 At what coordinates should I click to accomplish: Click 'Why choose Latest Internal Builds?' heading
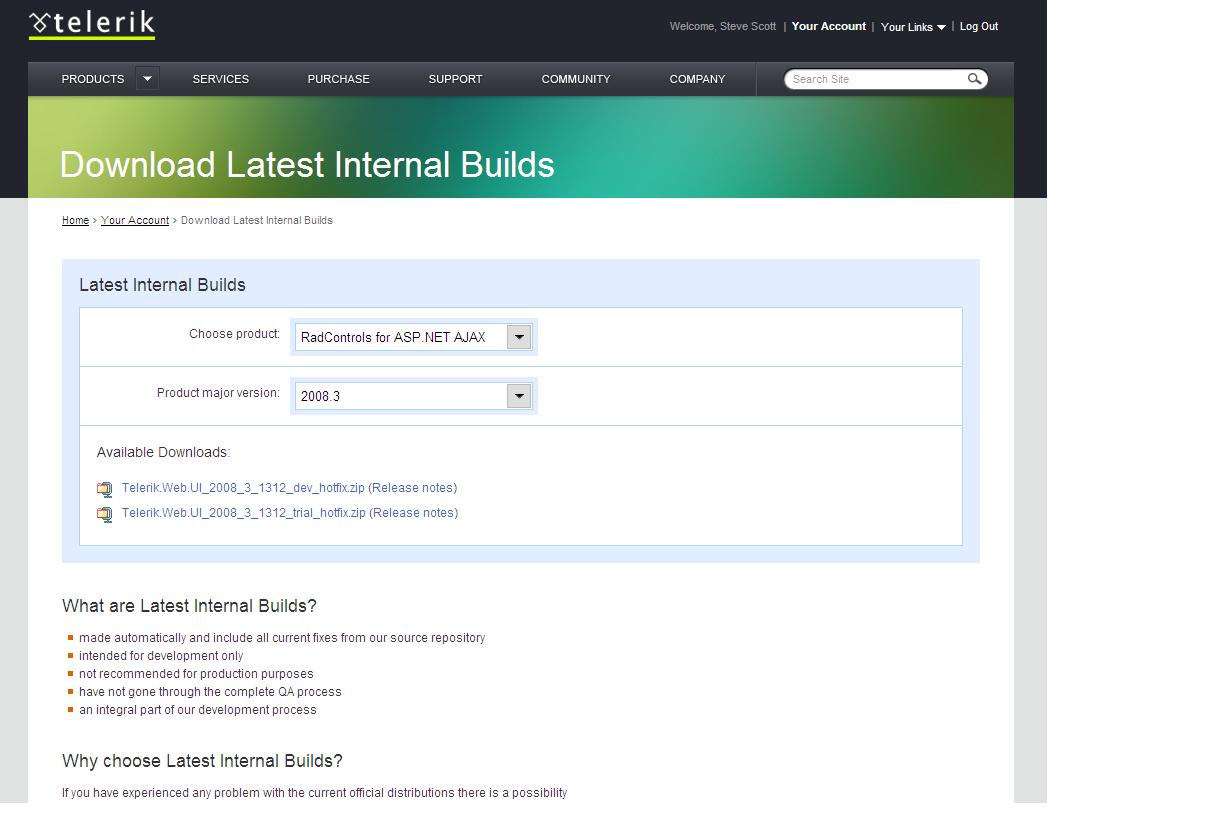[202, 761]
